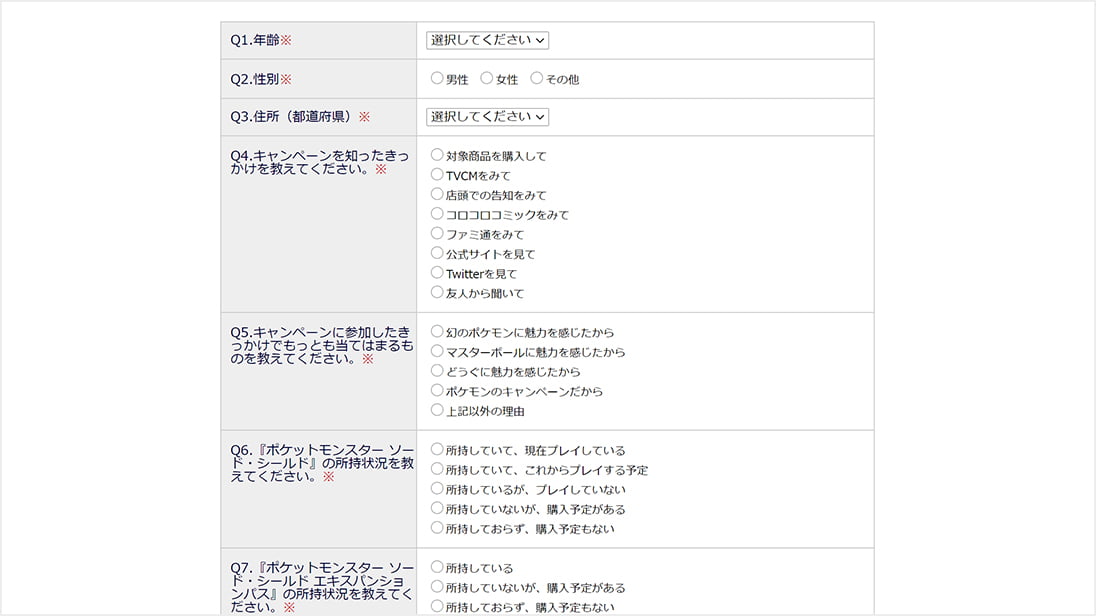Select ポケモンのキャンペーンだから radio button
Viewport: 1096px width, 616px height.
pos(437,390)
